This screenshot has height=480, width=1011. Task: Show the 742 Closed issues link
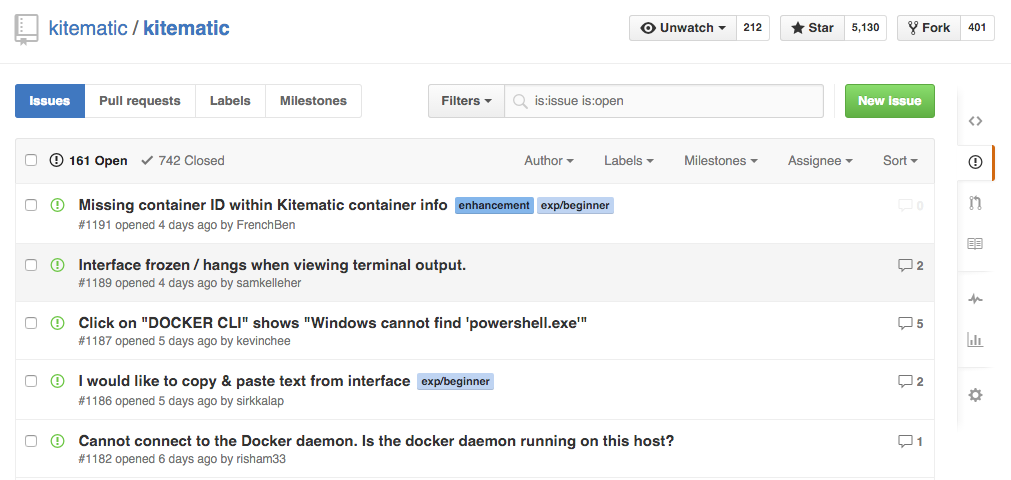(x=183, y=161)
